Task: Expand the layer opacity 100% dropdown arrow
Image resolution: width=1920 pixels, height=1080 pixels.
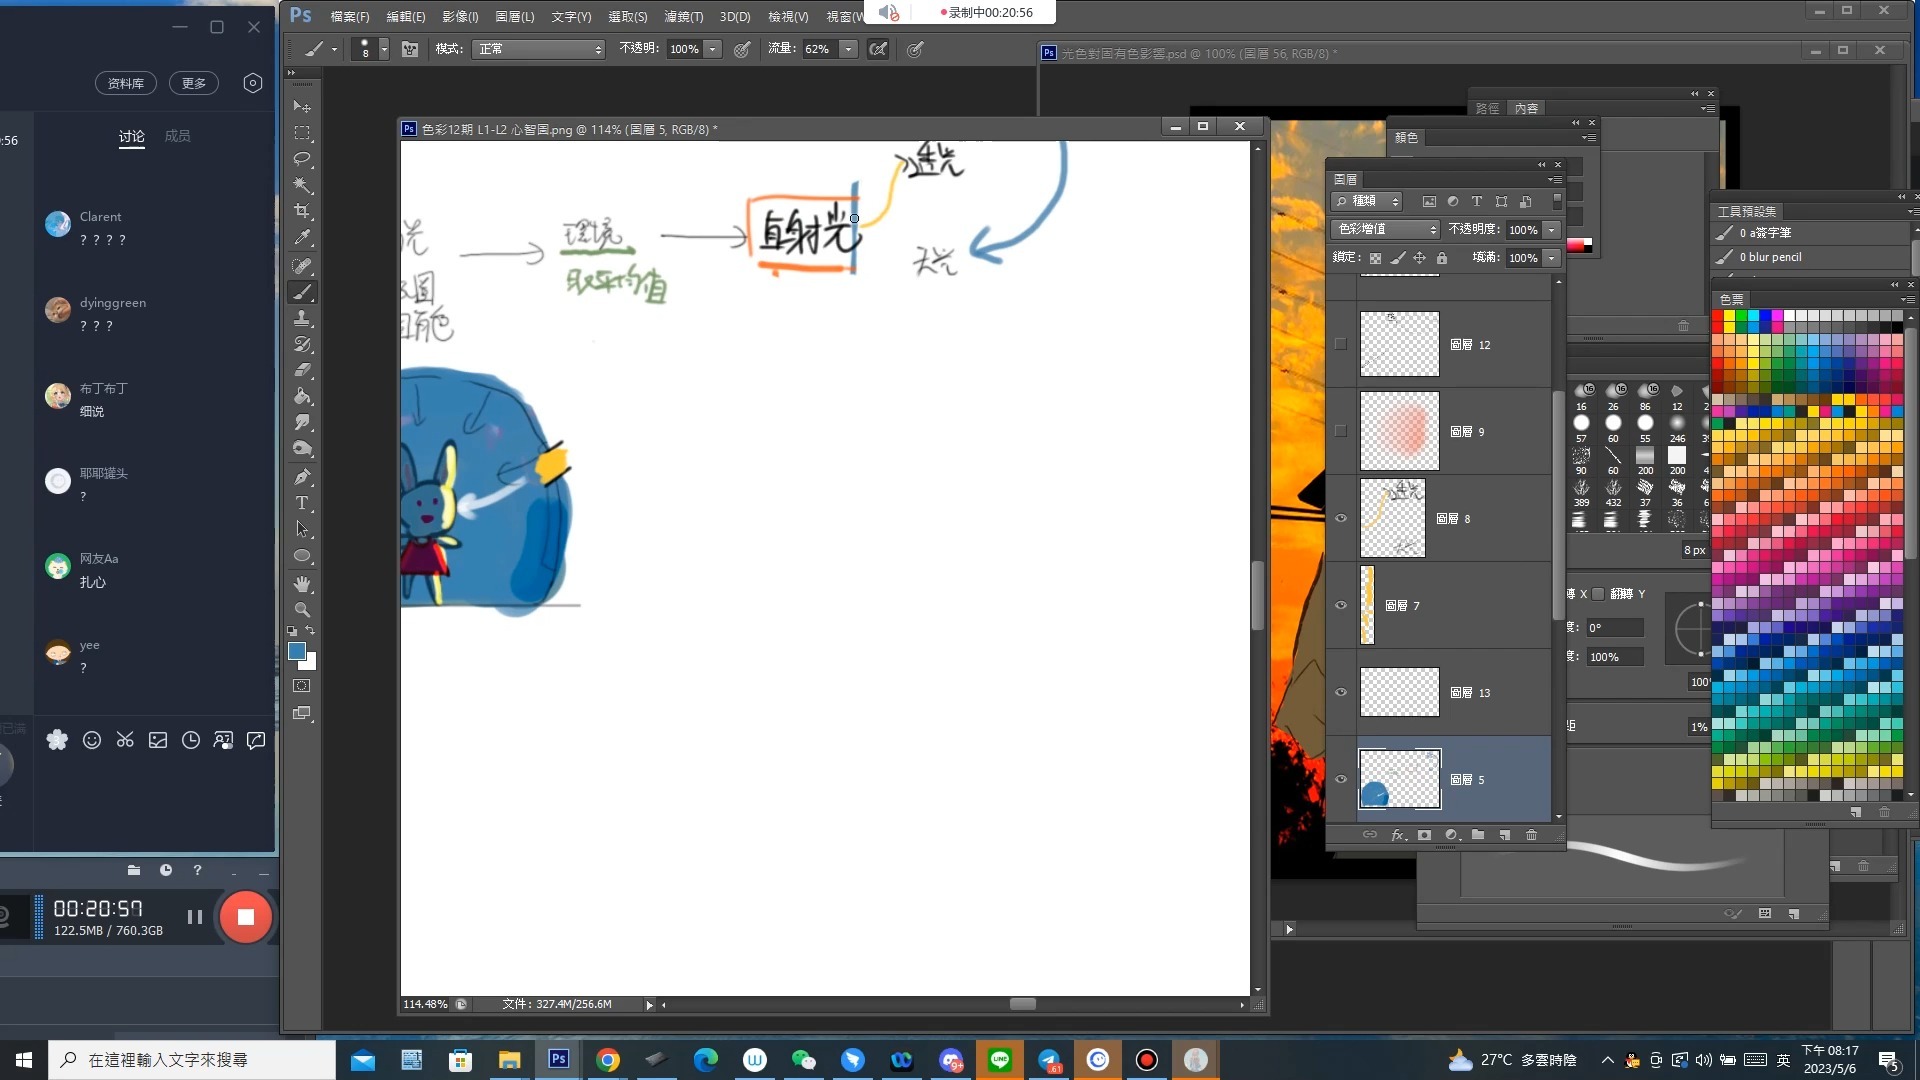Action: (x=1551, y=230)
